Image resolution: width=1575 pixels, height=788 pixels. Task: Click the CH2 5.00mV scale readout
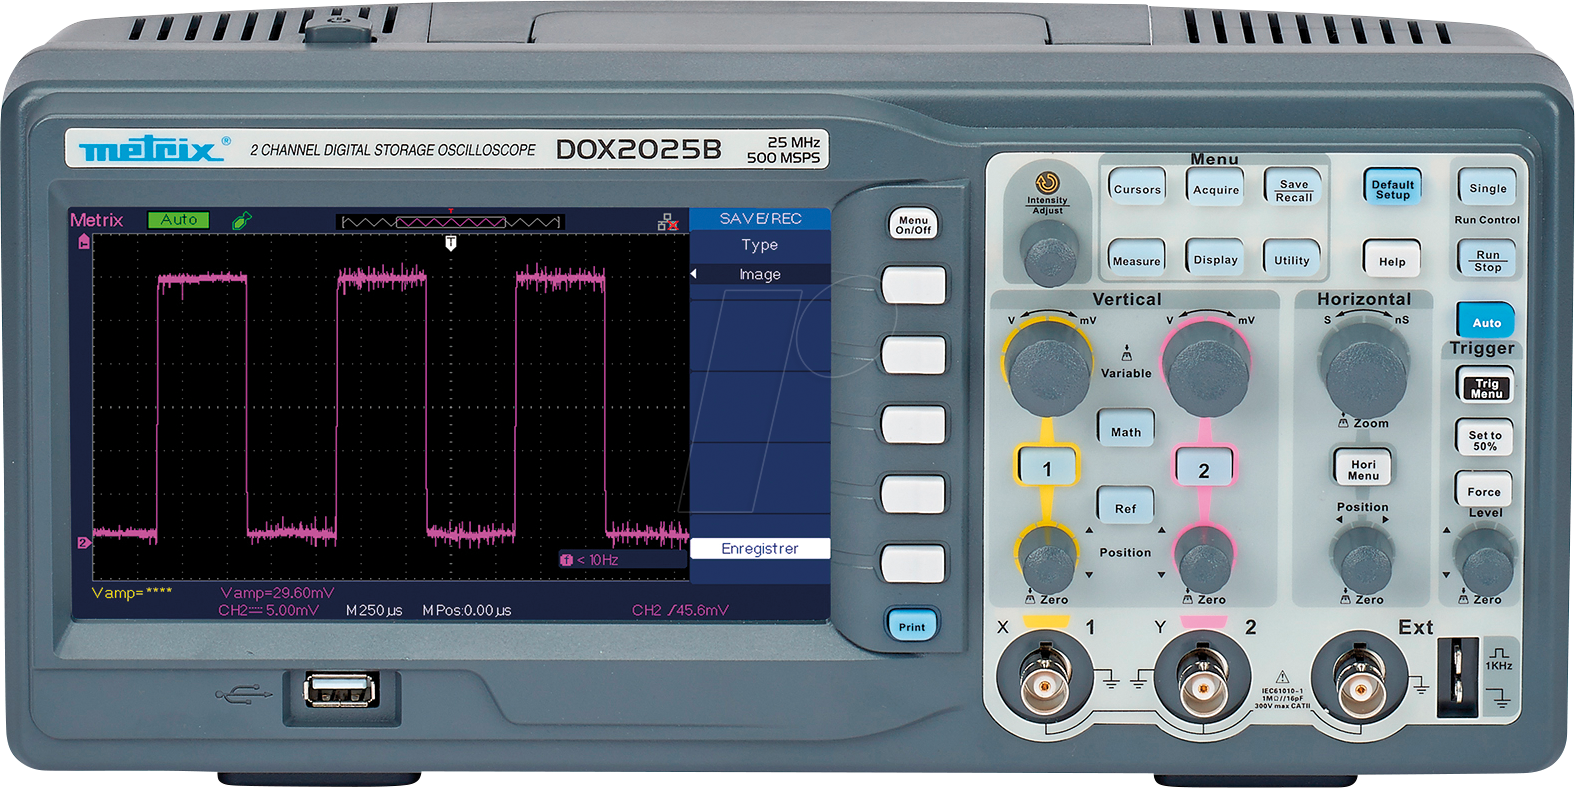point(268,610)
